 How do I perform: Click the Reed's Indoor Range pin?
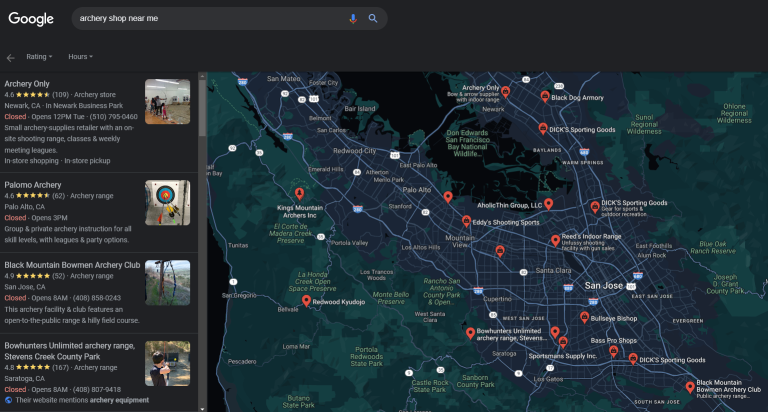pos(555,241)
